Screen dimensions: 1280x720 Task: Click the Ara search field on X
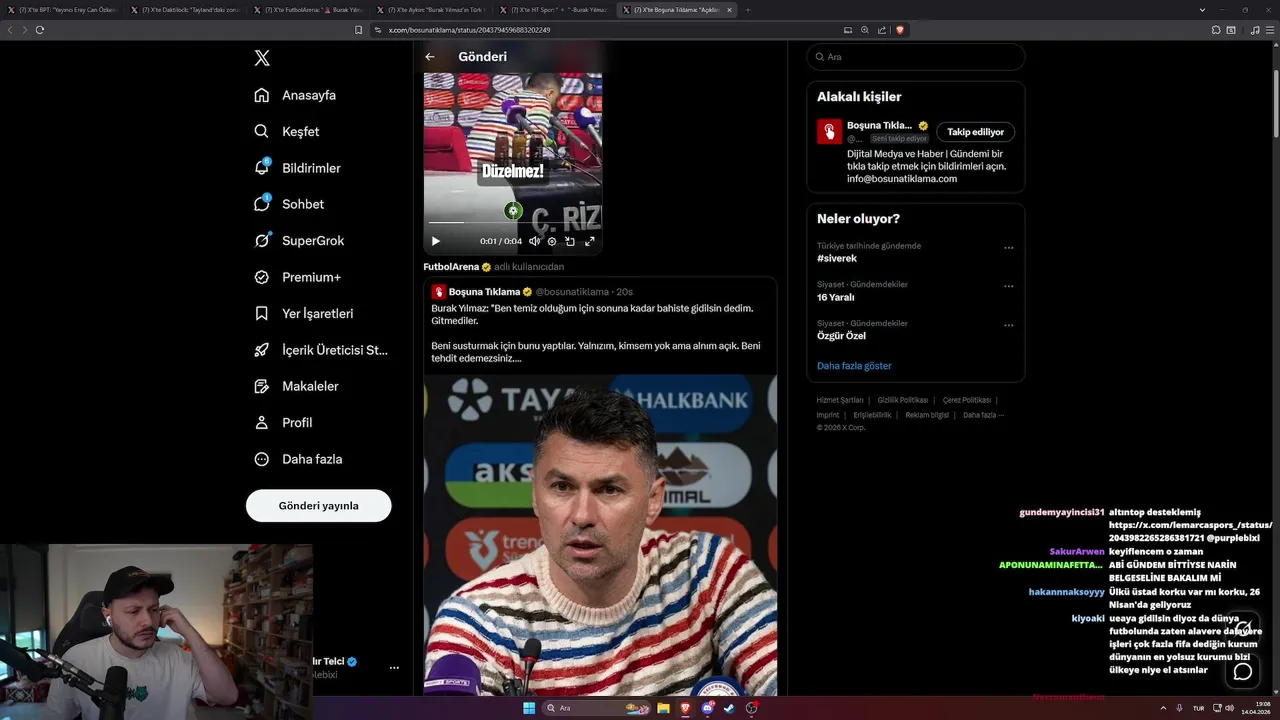(915, 57)
